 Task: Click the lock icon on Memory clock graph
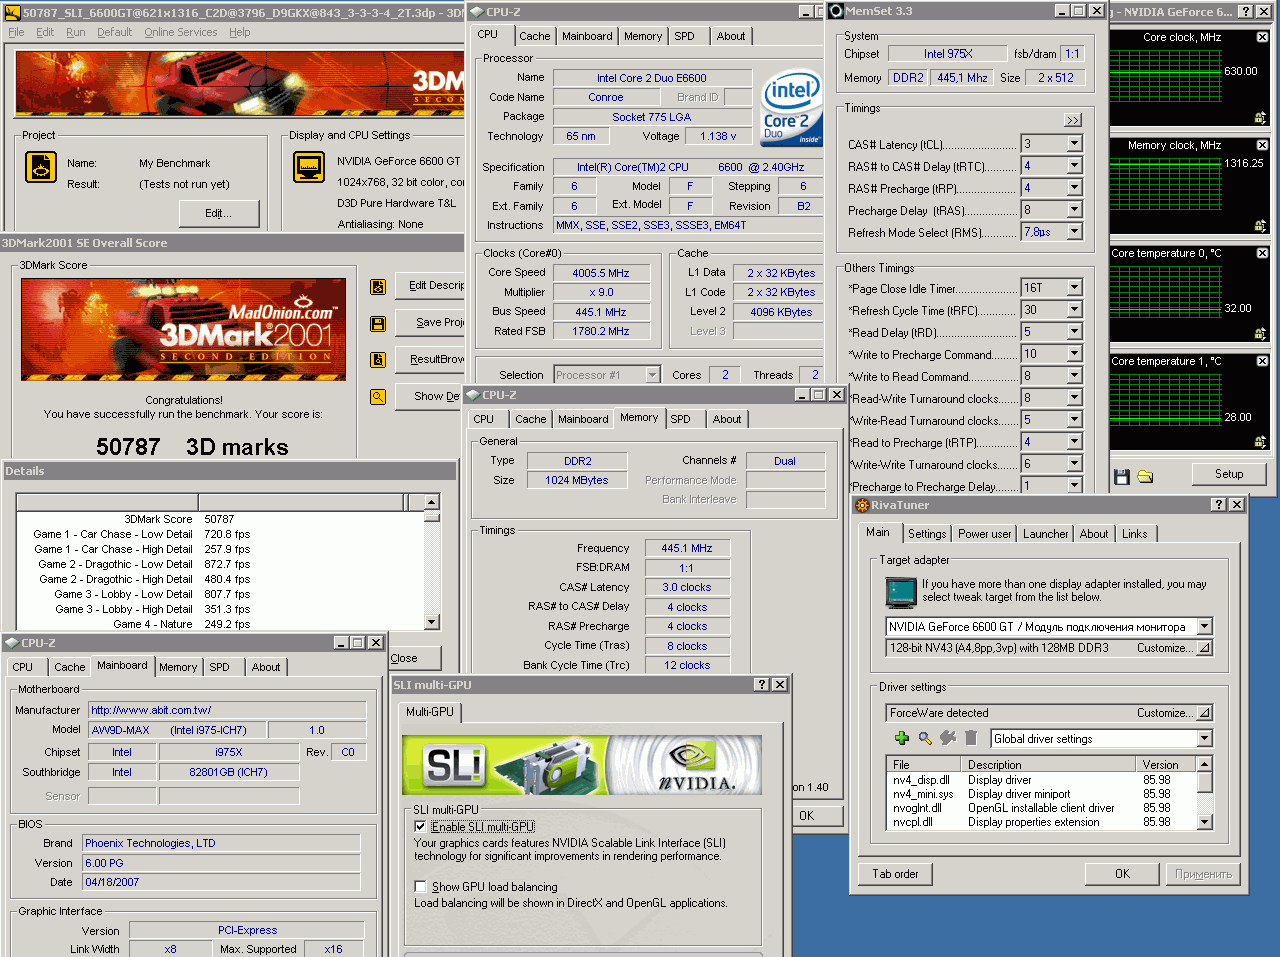coord(1260,226)
